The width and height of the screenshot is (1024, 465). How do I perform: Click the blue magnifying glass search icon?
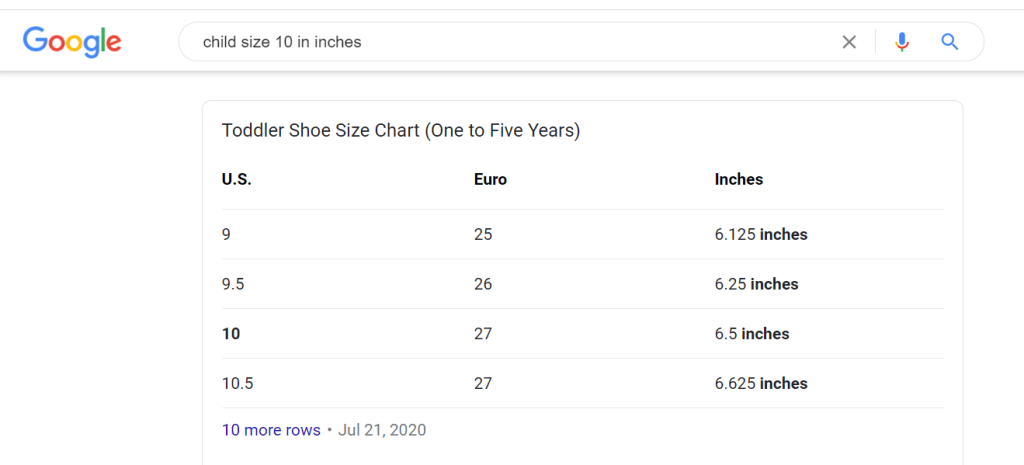tap(950, 42)
